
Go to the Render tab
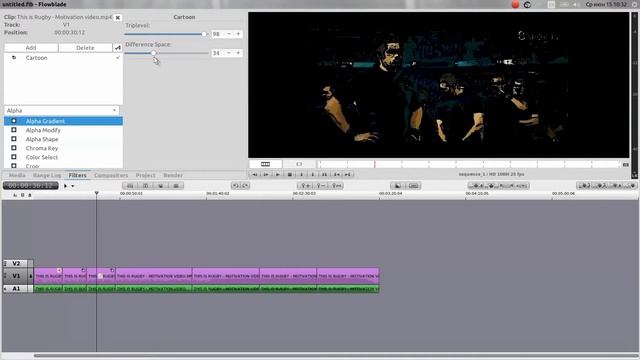173,175
